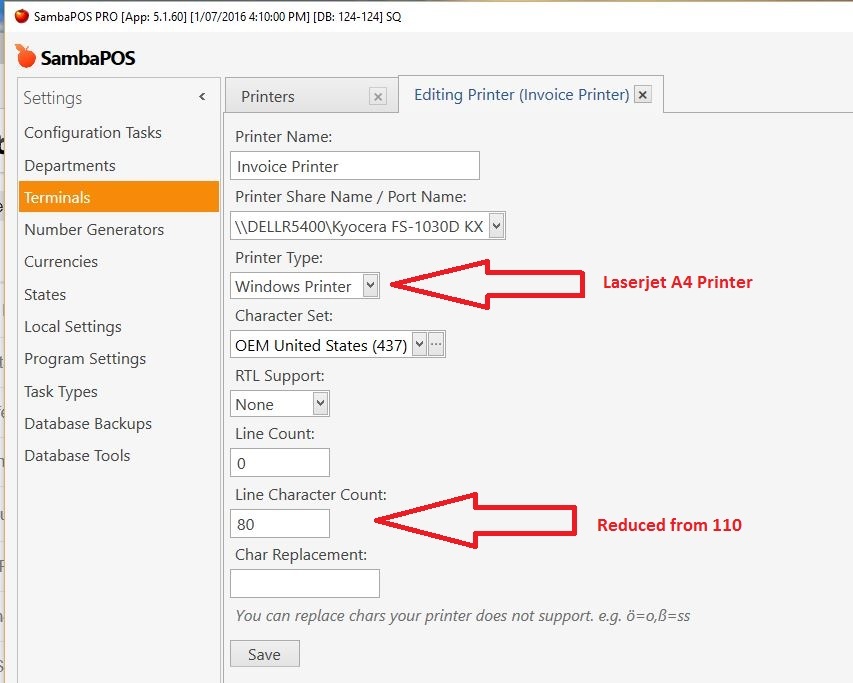This screenshot has width=853, height=683.
Task: Close the Editing Printer tab
Action: [642, 95]
